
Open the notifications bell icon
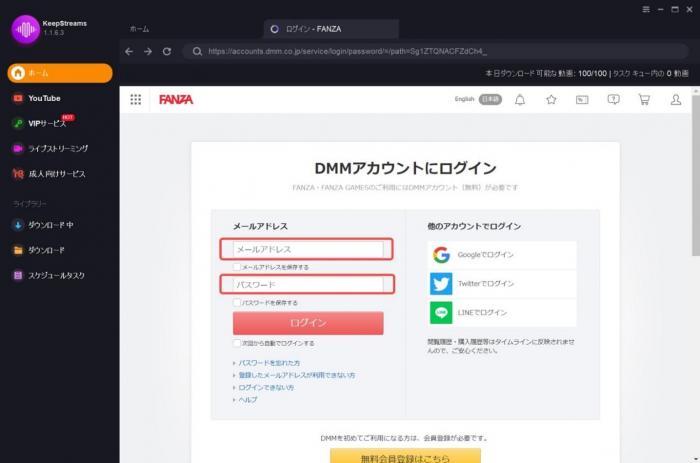[520, 100]
